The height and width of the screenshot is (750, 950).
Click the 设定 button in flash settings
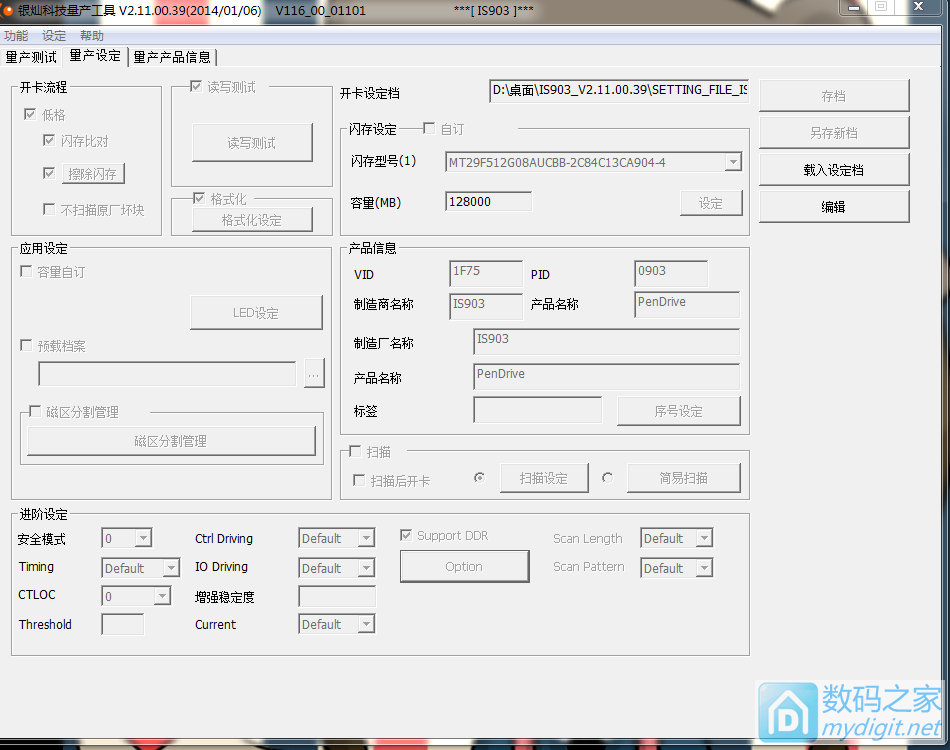(x=711, y=204)
